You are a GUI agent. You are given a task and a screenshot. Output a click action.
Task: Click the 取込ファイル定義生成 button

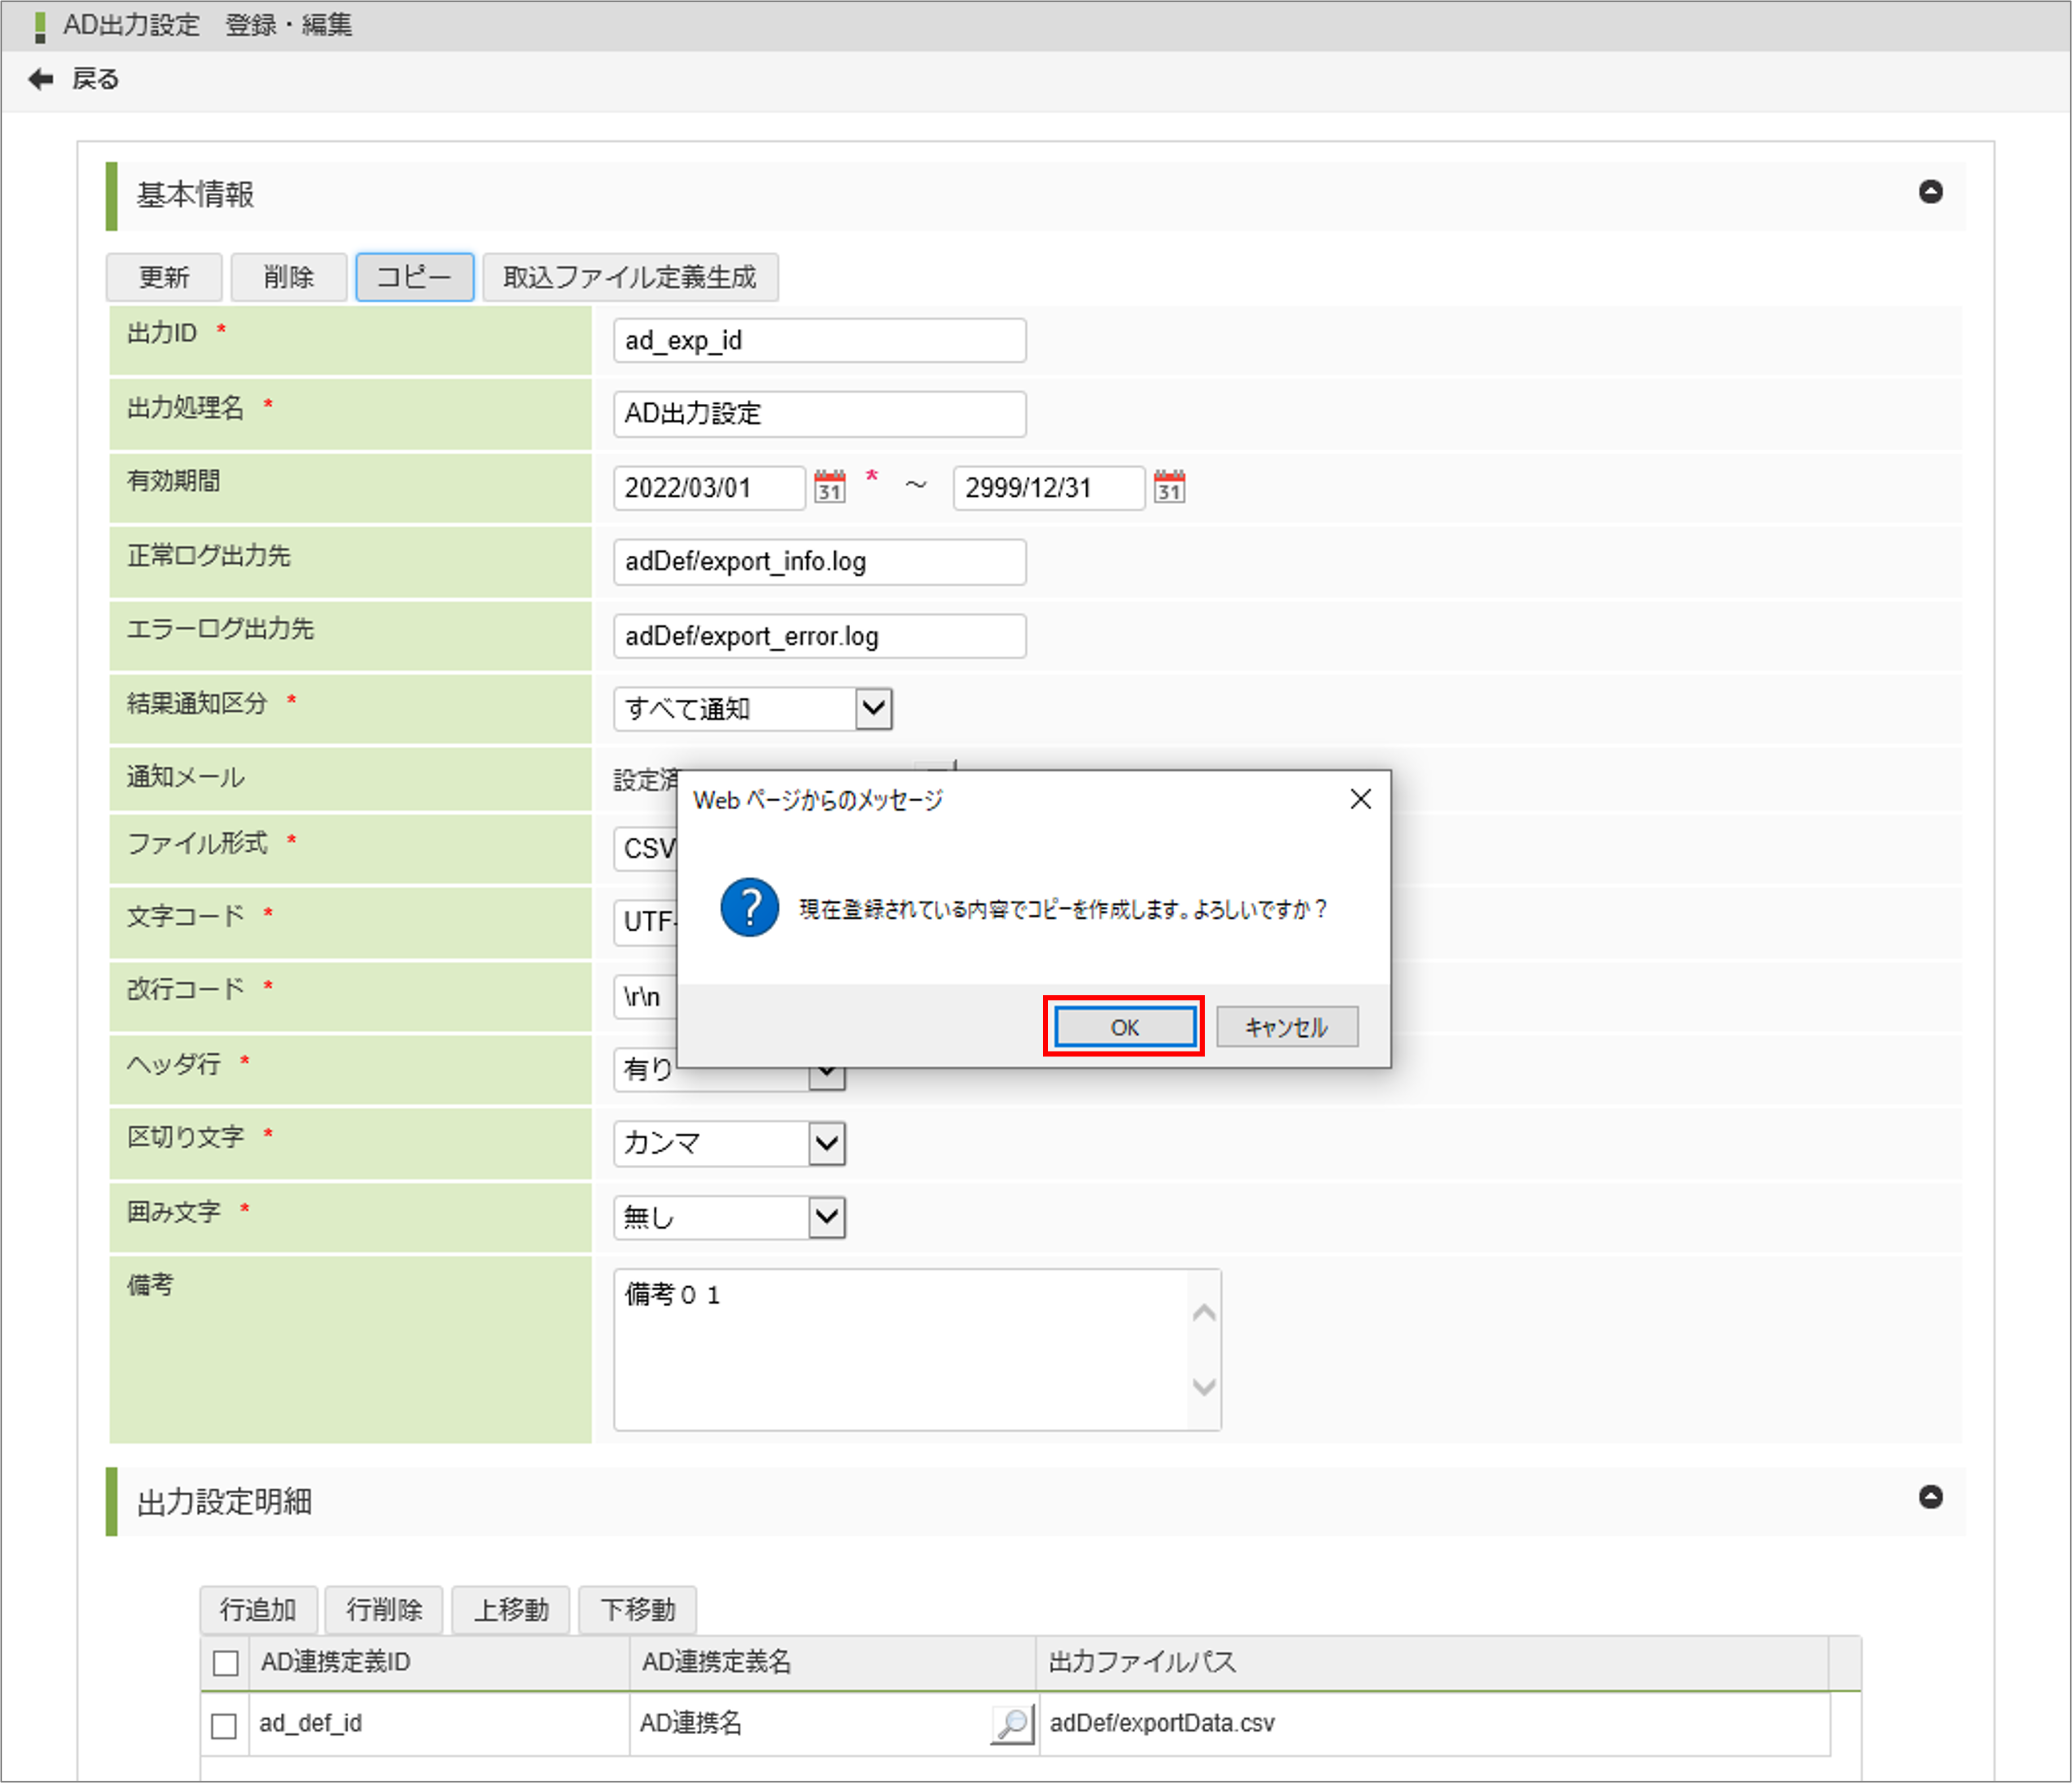tap(630, 277)
